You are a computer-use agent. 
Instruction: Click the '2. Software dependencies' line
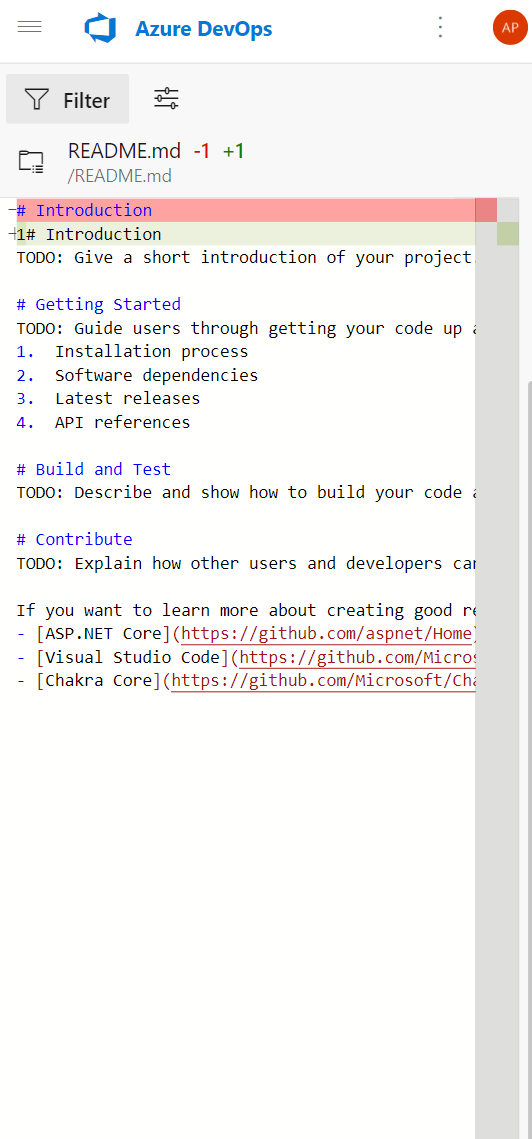click(137, 376)
